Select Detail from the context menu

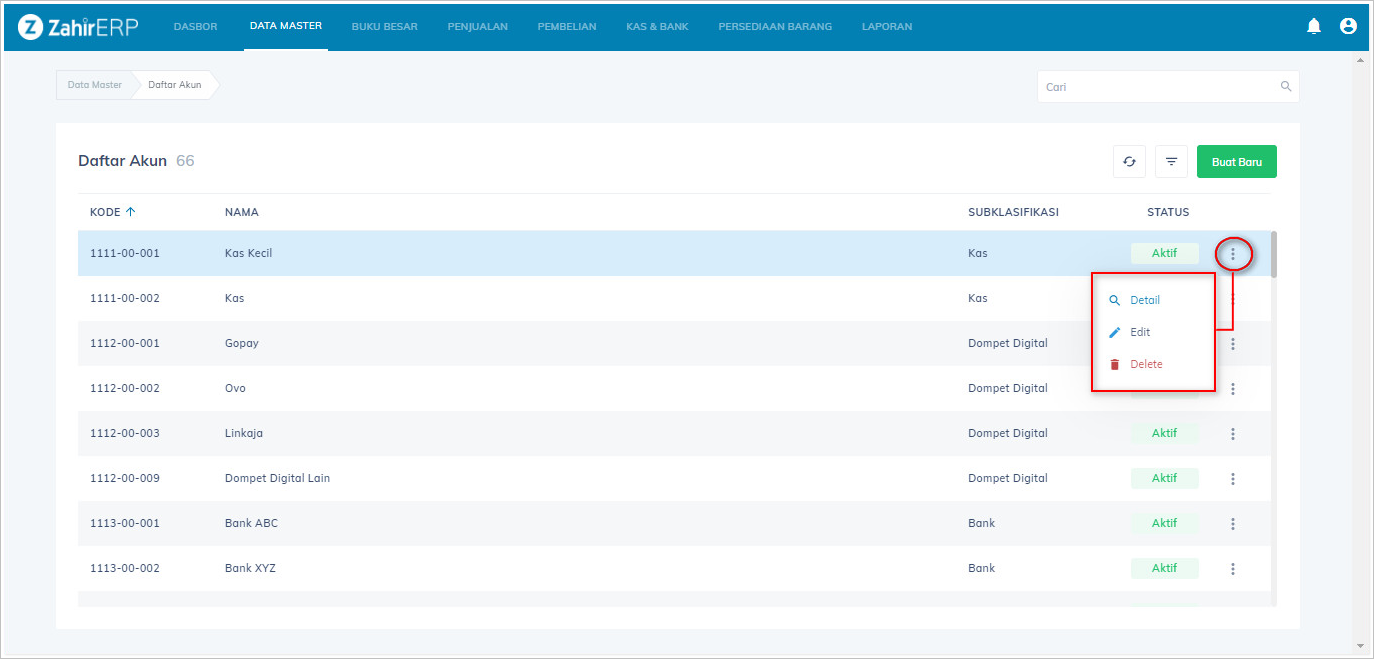tap(1144, 300)
